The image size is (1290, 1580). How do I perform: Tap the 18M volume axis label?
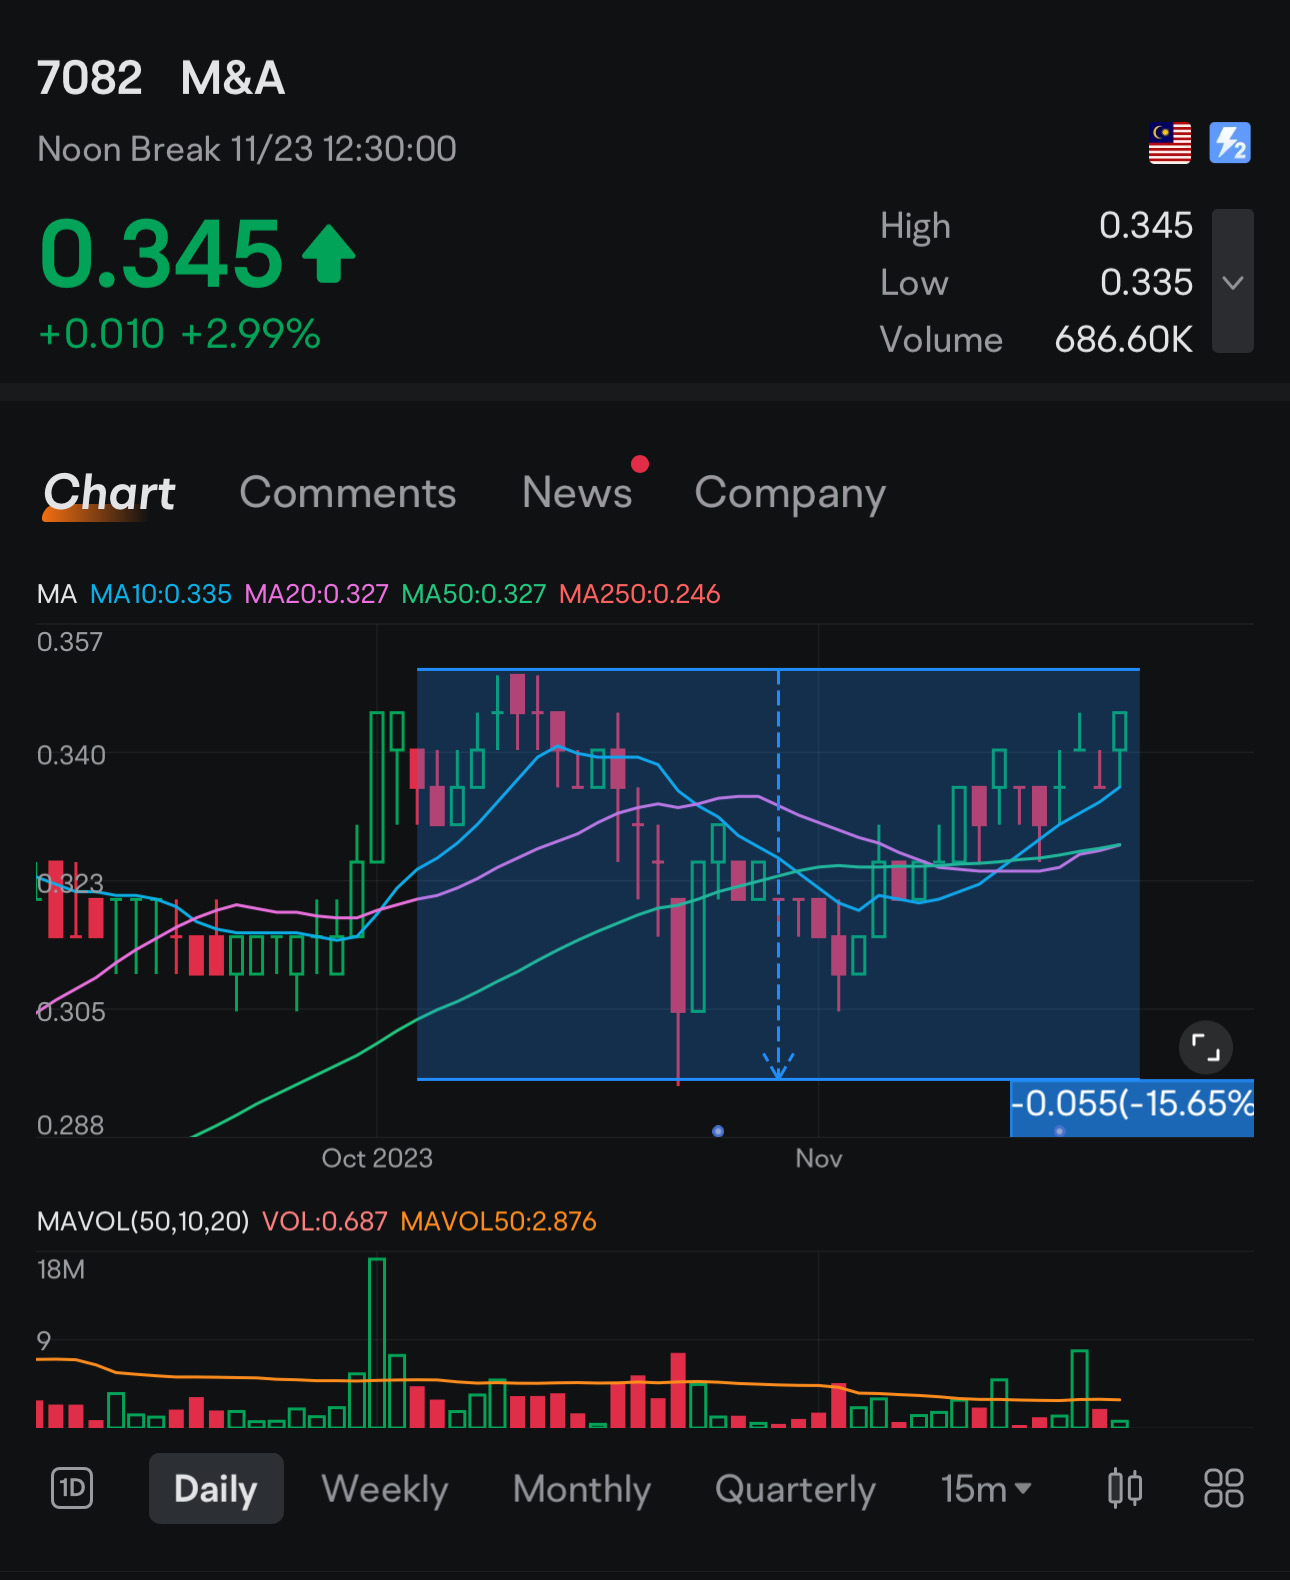[x=61, y=1270]
